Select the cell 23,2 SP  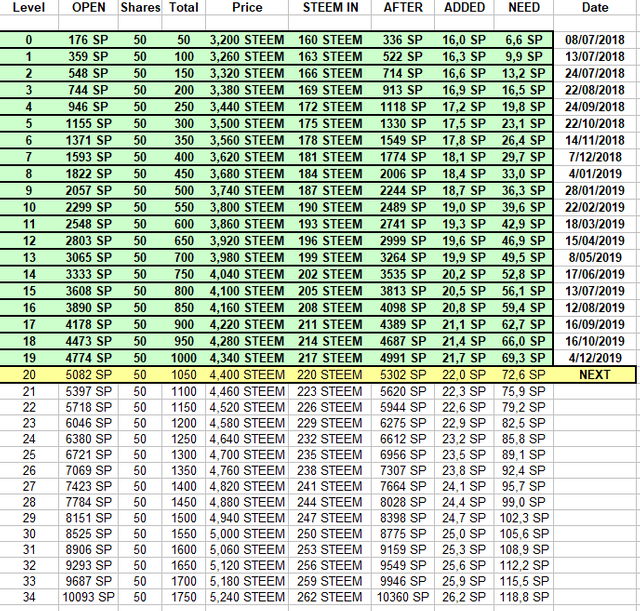tap(464, 439)
